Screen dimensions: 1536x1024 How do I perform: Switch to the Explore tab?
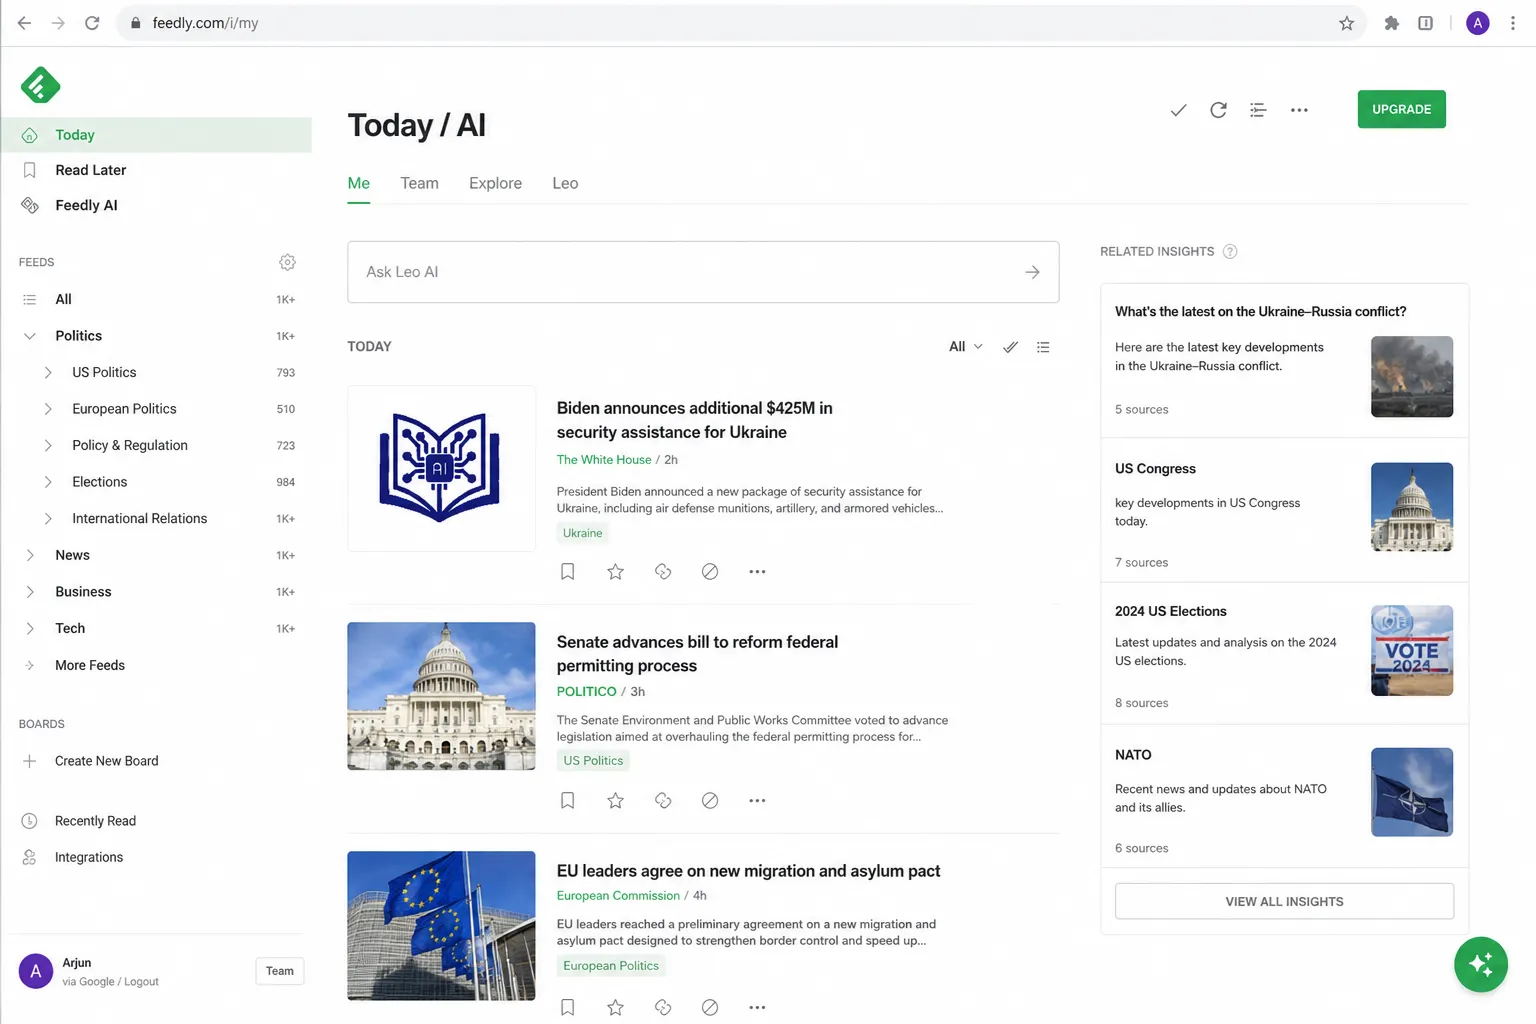coord(495,183)
